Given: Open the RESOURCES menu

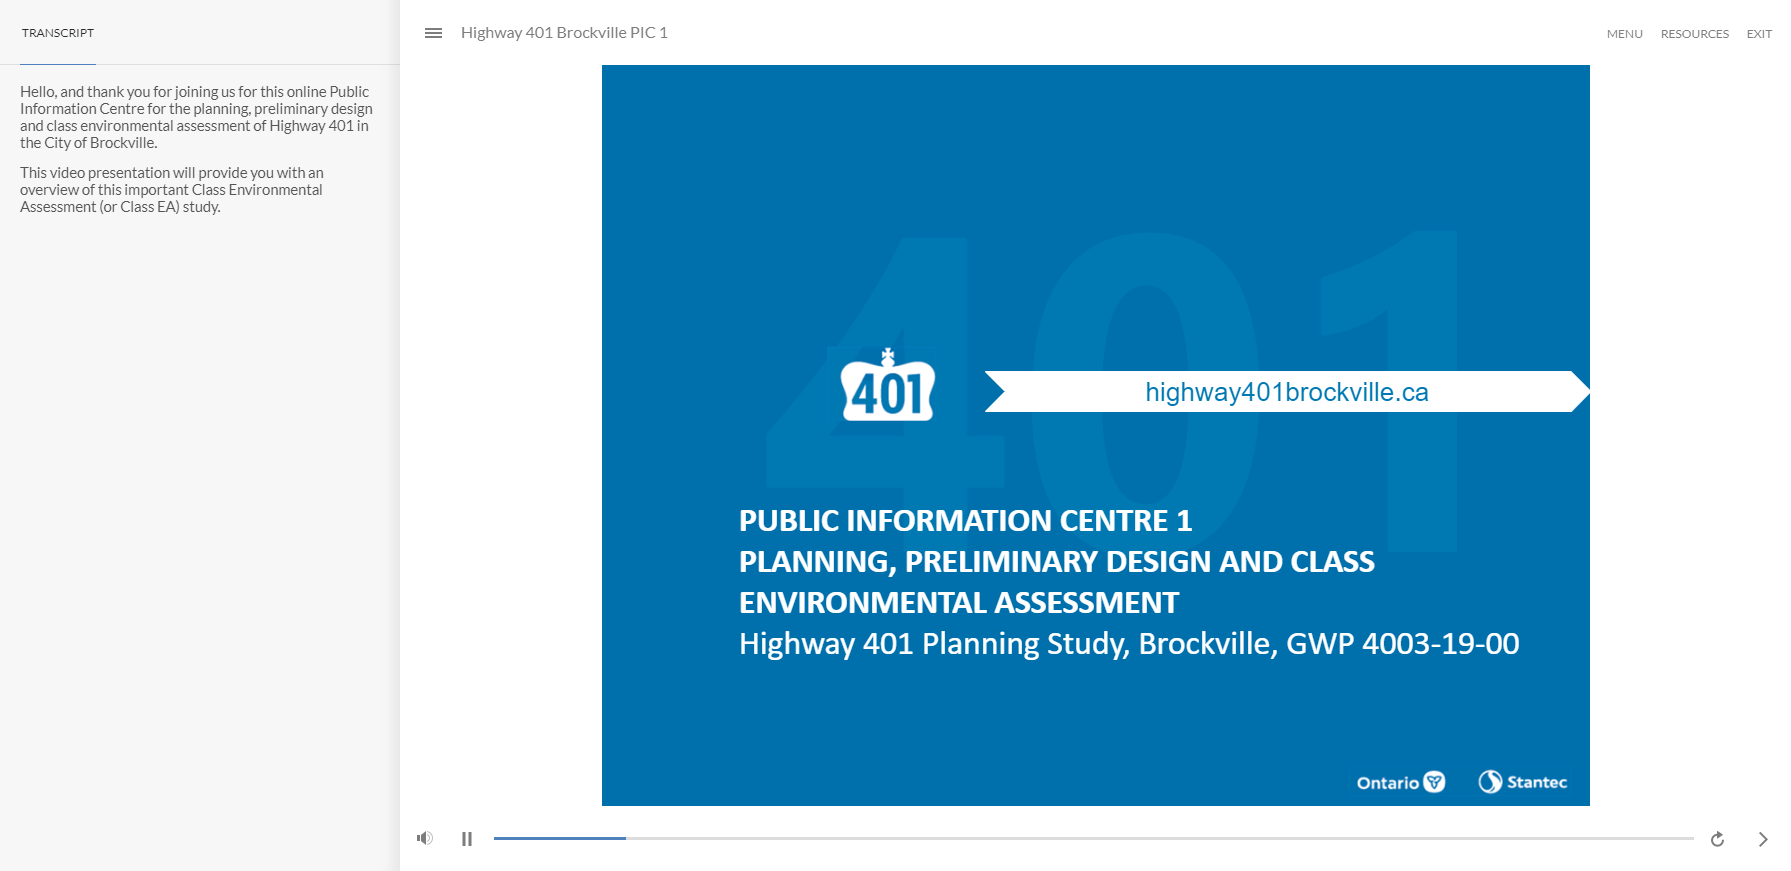Looking at the screenshot, I should pos(1694,34).
